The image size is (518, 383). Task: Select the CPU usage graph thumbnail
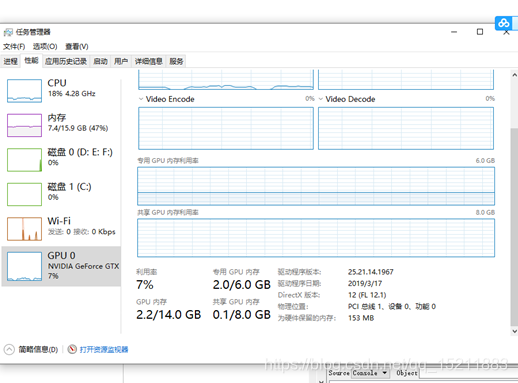coord(24,91)
